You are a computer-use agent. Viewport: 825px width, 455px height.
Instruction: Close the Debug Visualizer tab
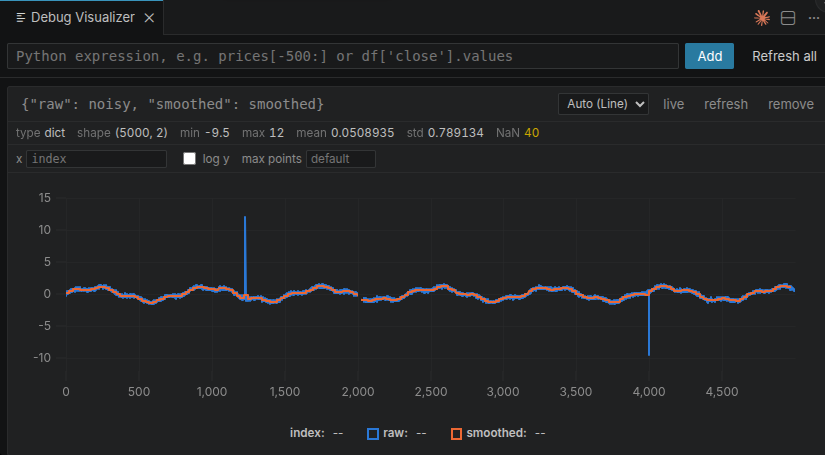[x=149, y=18]
